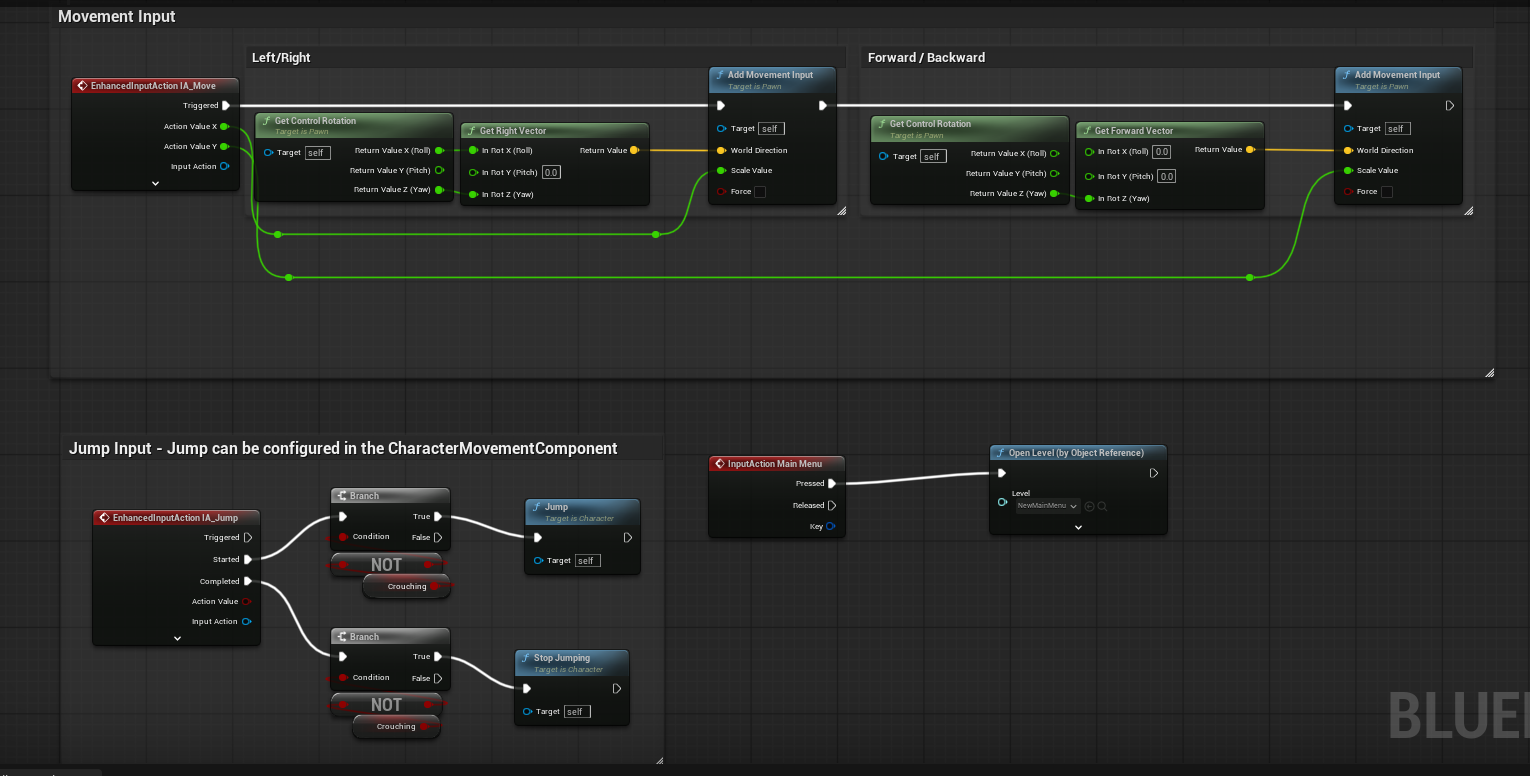Click the In Rot Y (Pitch) value on Get Right Vector

pyautogui.click(x=551, y=173)
